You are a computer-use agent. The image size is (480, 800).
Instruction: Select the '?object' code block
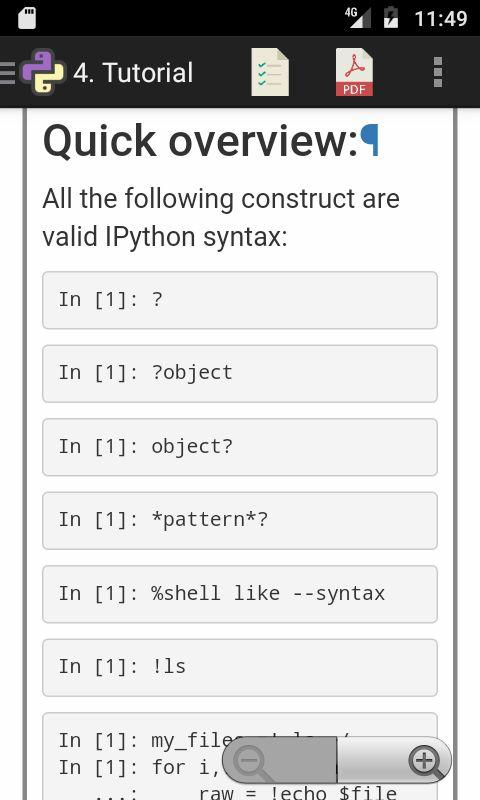(x=240, y=373)
